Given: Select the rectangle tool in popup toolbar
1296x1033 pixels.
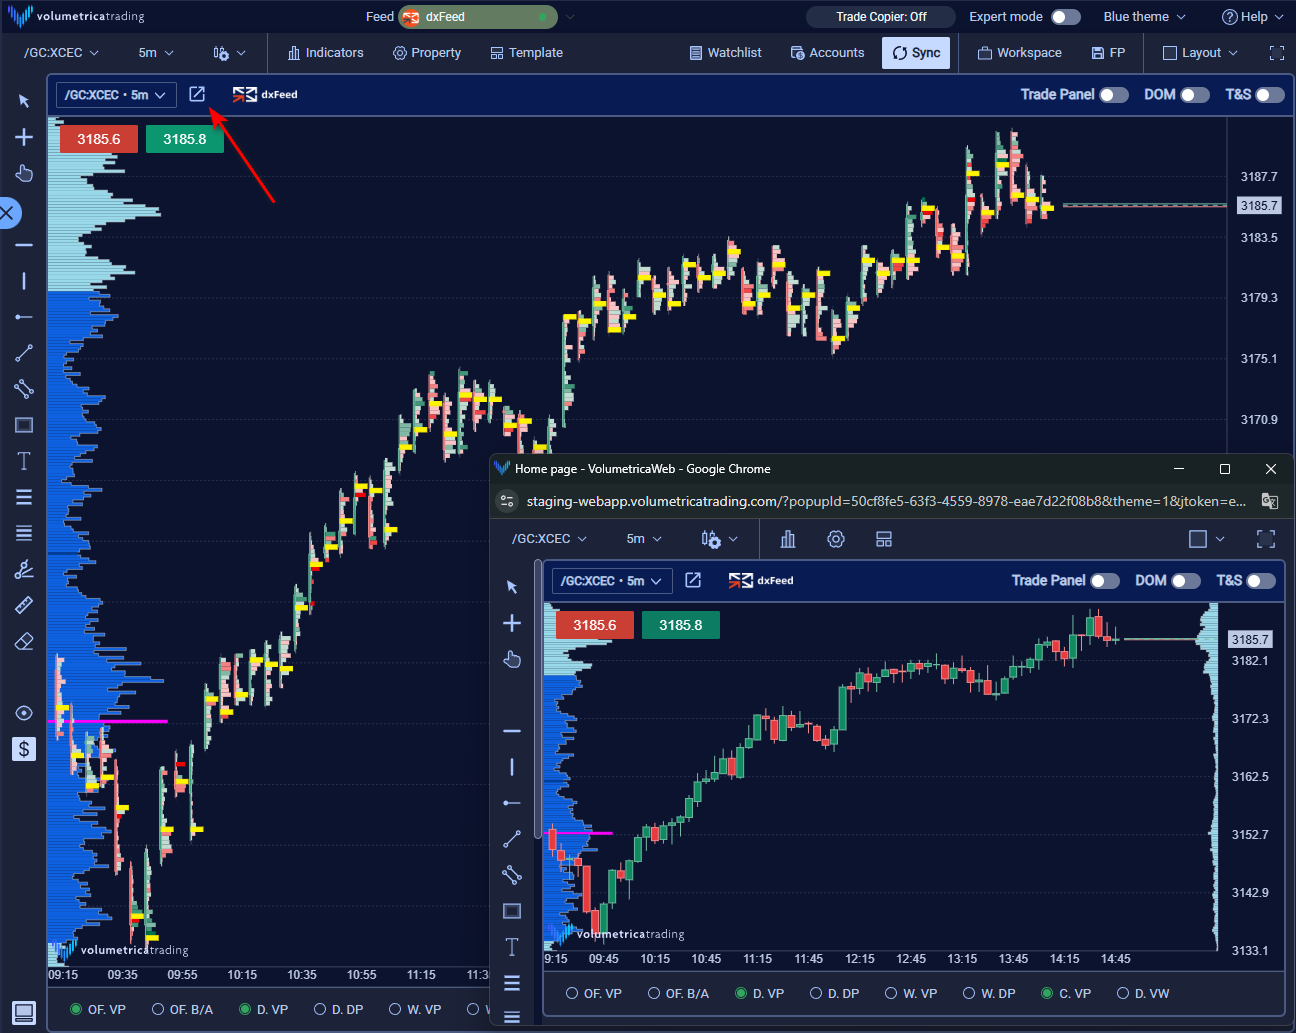Looking at the screenshot, I should (x=512, y=911).
